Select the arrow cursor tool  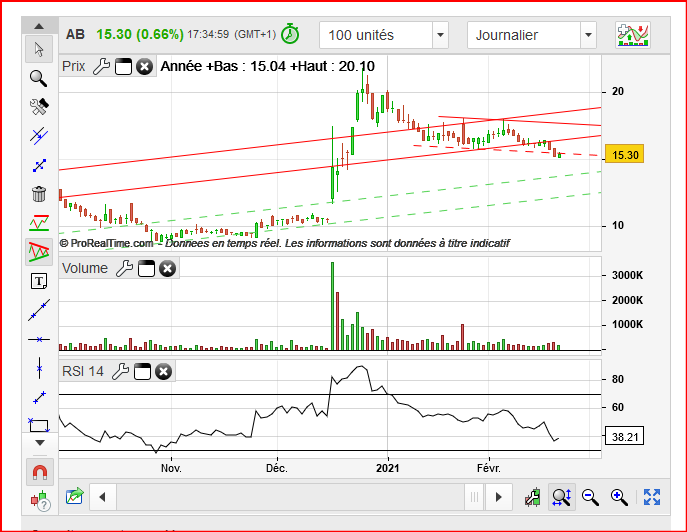[x=39, y=49]
